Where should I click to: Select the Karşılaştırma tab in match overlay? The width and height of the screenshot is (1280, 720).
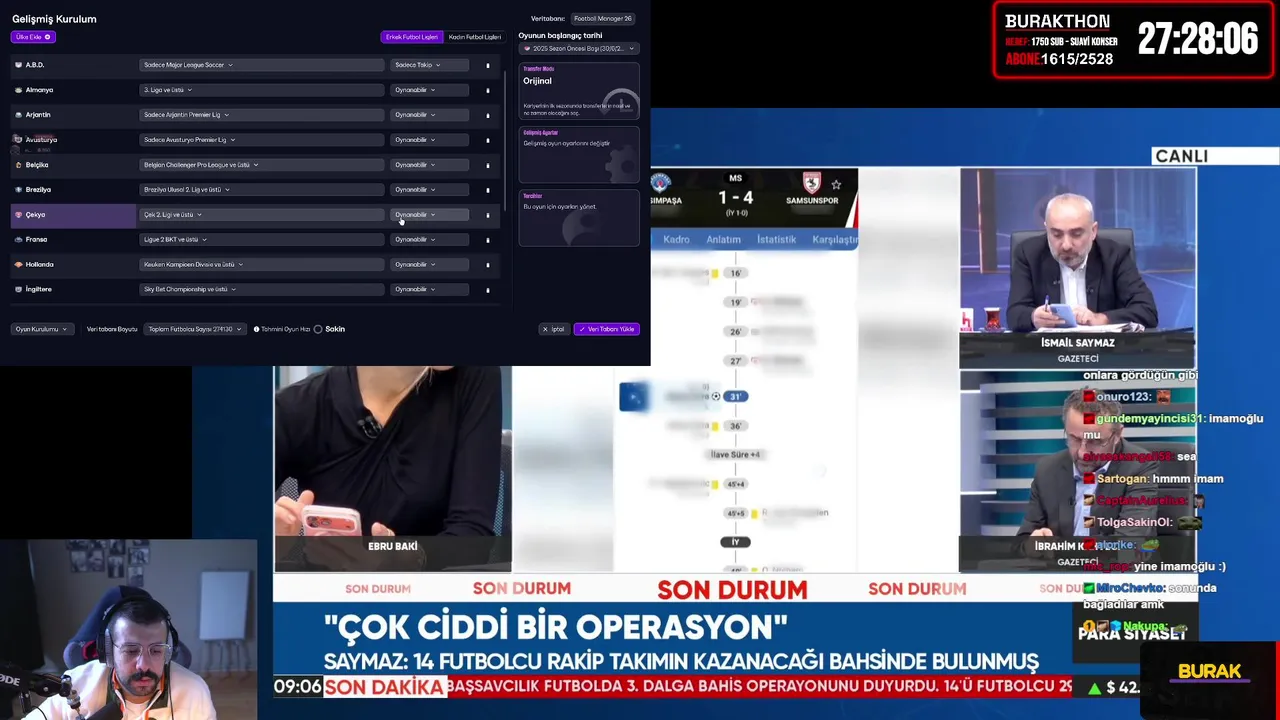(835, 240)
